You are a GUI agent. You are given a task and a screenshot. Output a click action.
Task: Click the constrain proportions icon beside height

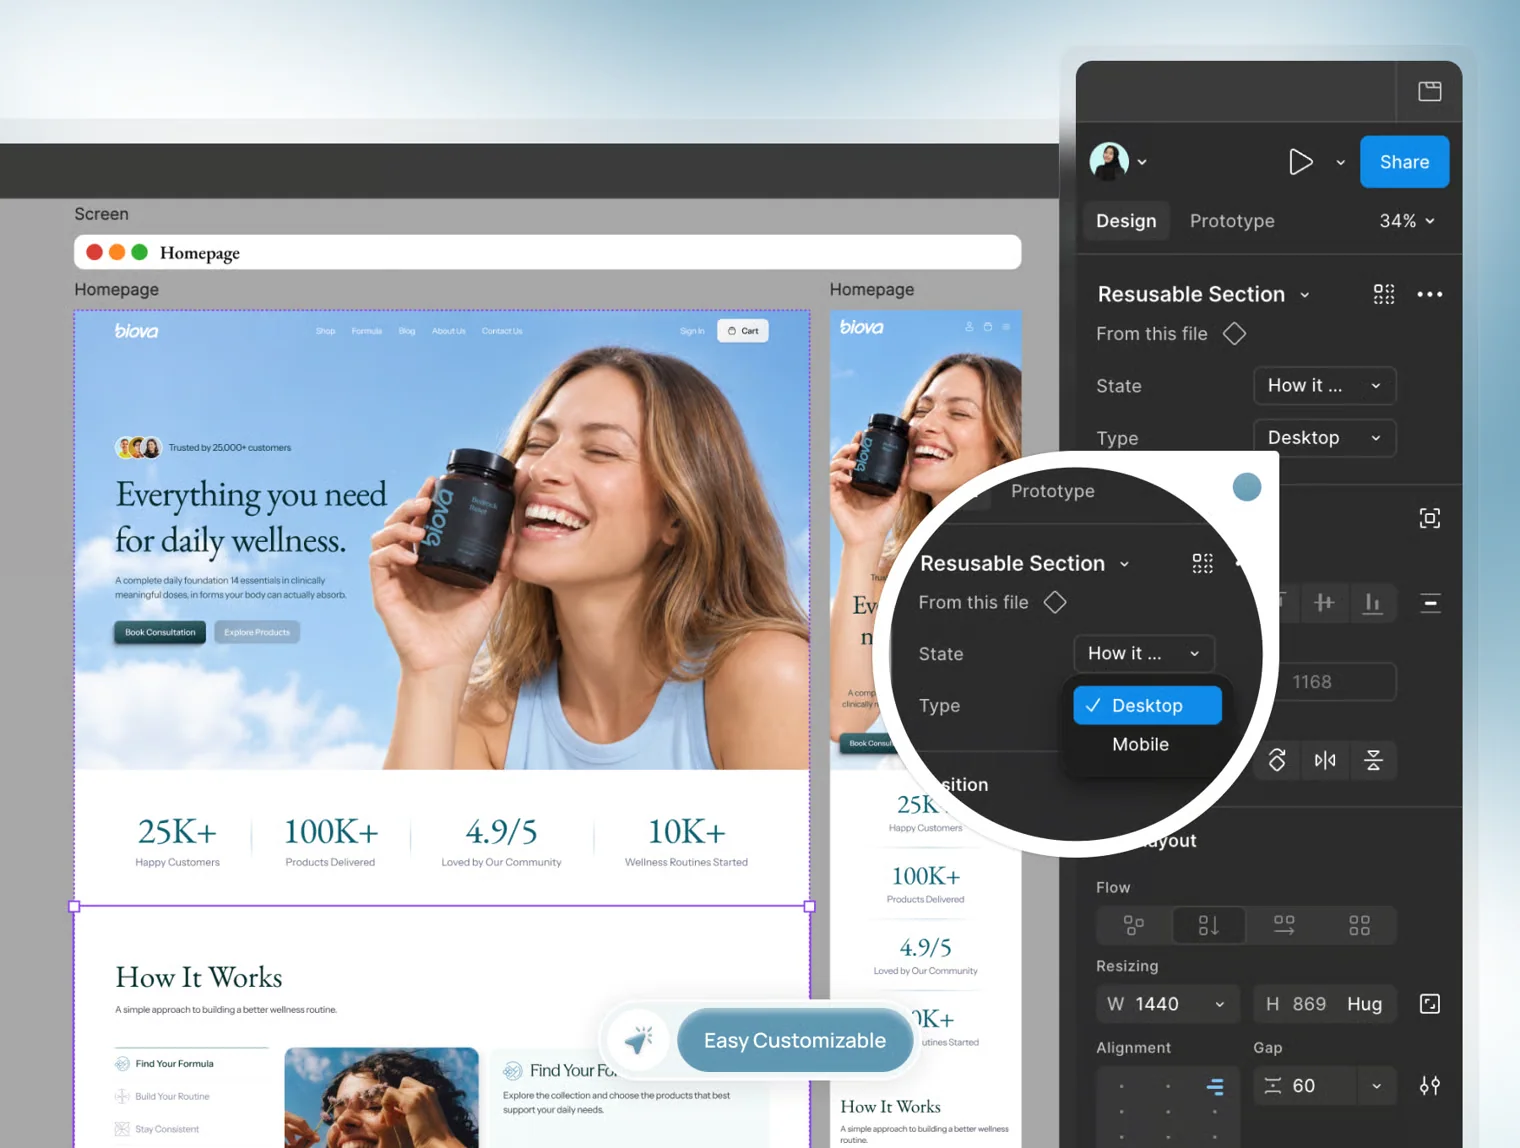[1430, 1004]
